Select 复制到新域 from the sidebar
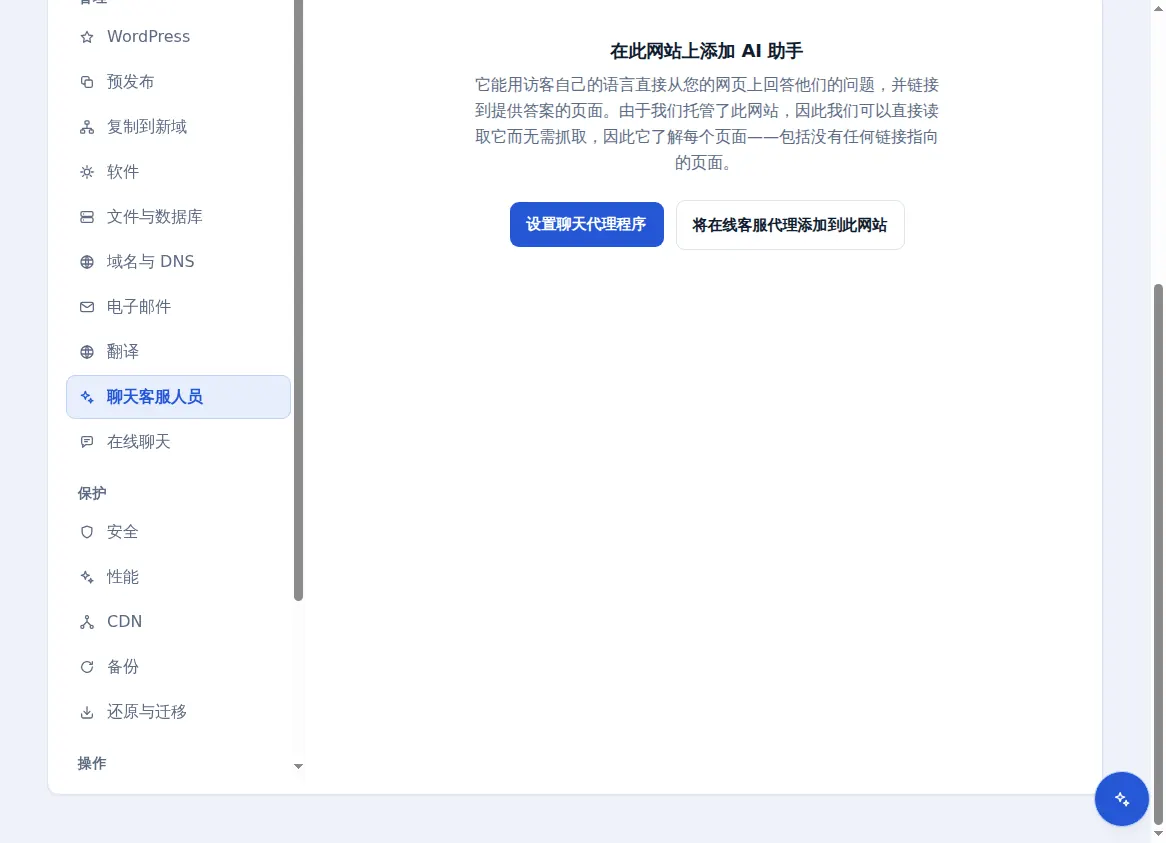Screen dimensions: 1166x843 click(x=178, y=127)
